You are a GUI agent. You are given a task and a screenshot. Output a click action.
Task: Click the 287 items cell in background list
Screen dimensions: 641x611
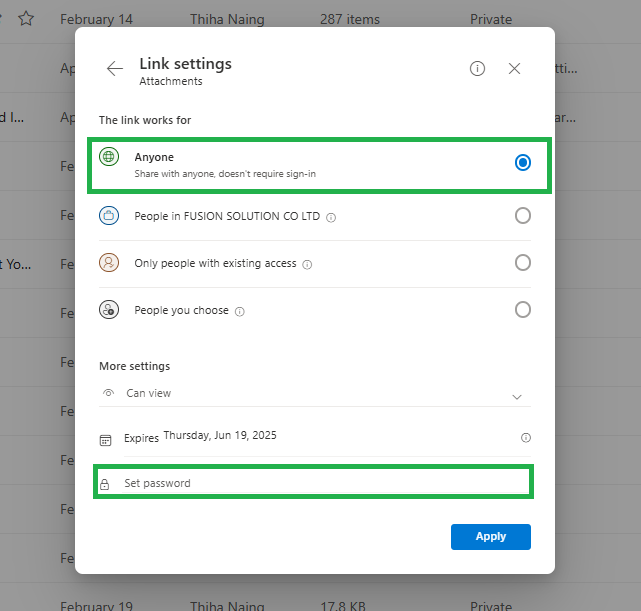[x=350, y=19]
